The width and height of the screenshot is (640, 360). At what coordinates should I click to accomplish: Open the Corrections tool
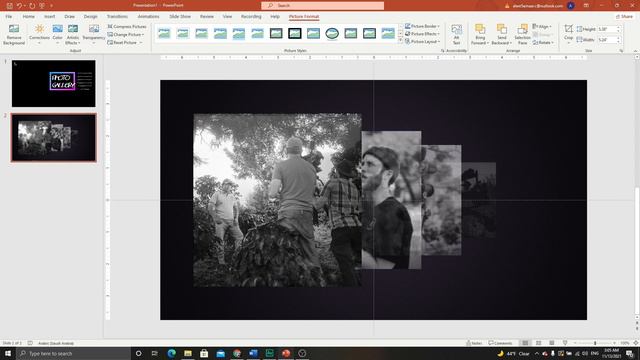[x=39, y=34]
